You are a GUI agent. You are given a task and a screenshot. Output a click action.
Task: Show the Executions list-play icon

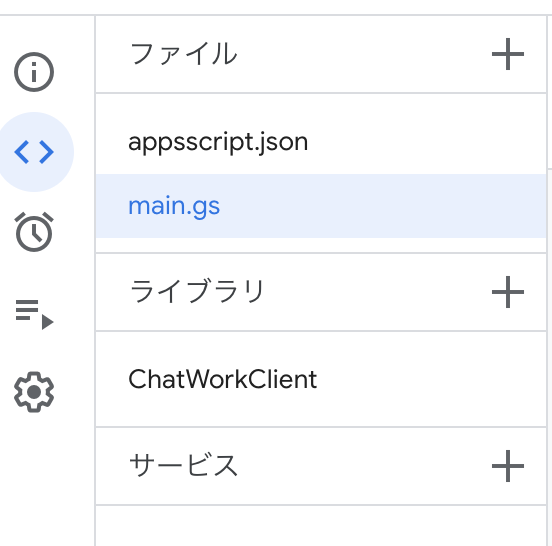[x=34, y=314]
